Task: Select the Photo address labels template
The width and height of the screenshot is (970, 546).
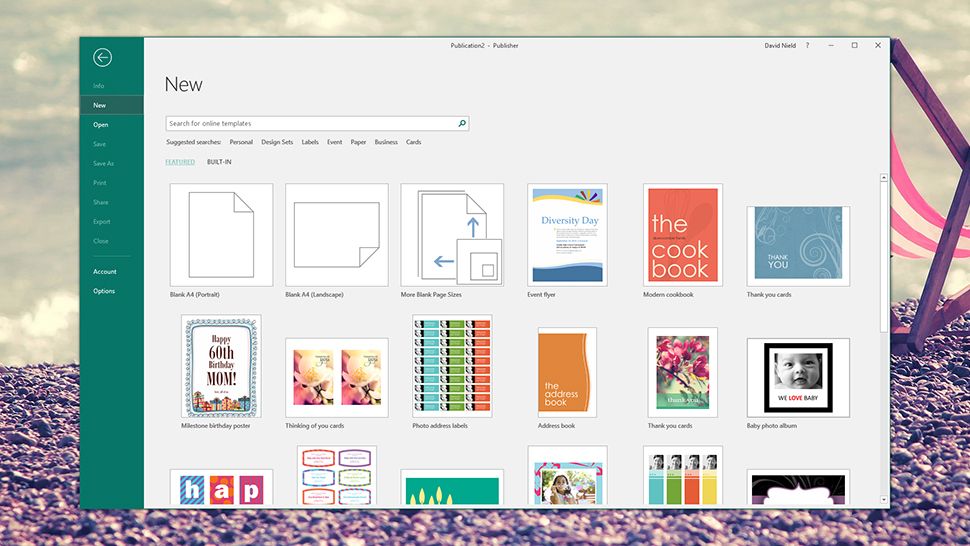Action: point(452,366)
